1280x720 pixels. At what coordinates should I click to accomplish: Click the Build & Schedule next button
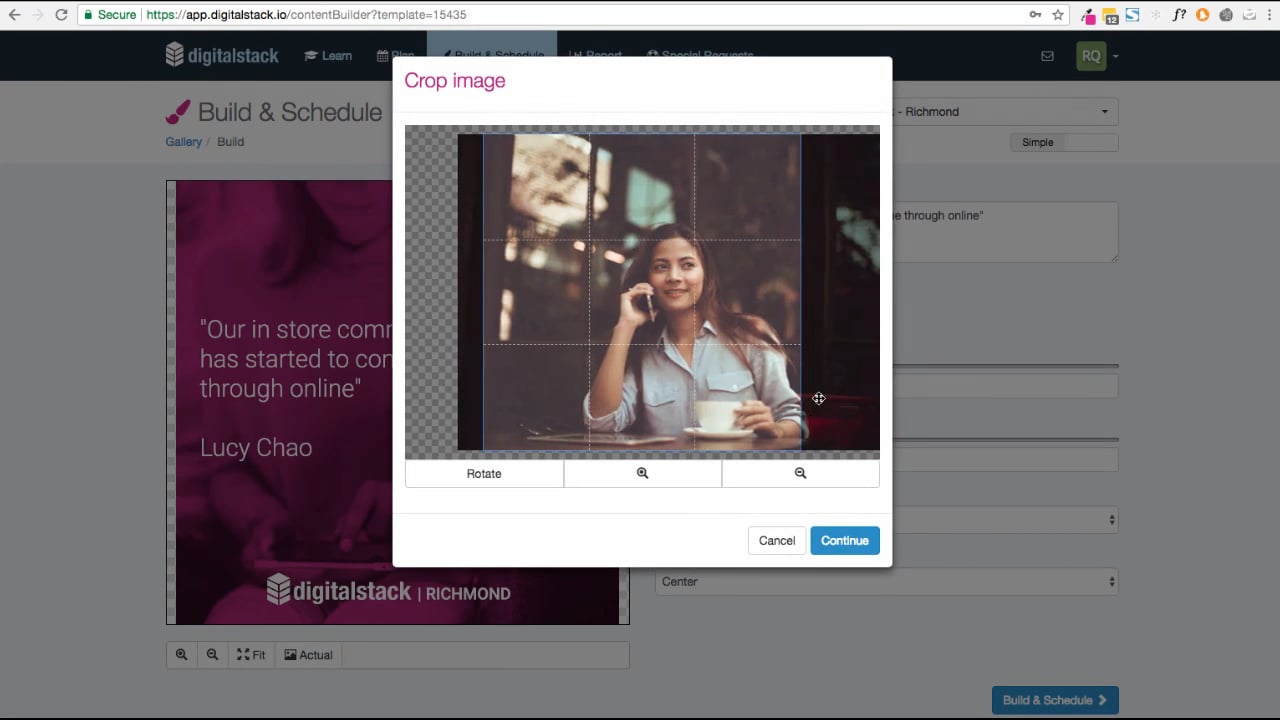(x=1055, y=700)
